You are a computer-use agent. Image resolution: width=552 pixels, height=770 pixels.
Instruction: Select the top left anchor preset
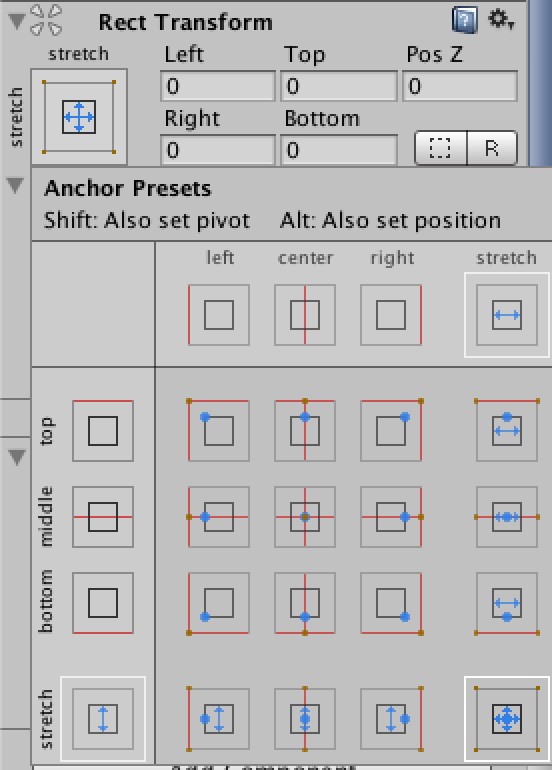[x=219, y=431]
